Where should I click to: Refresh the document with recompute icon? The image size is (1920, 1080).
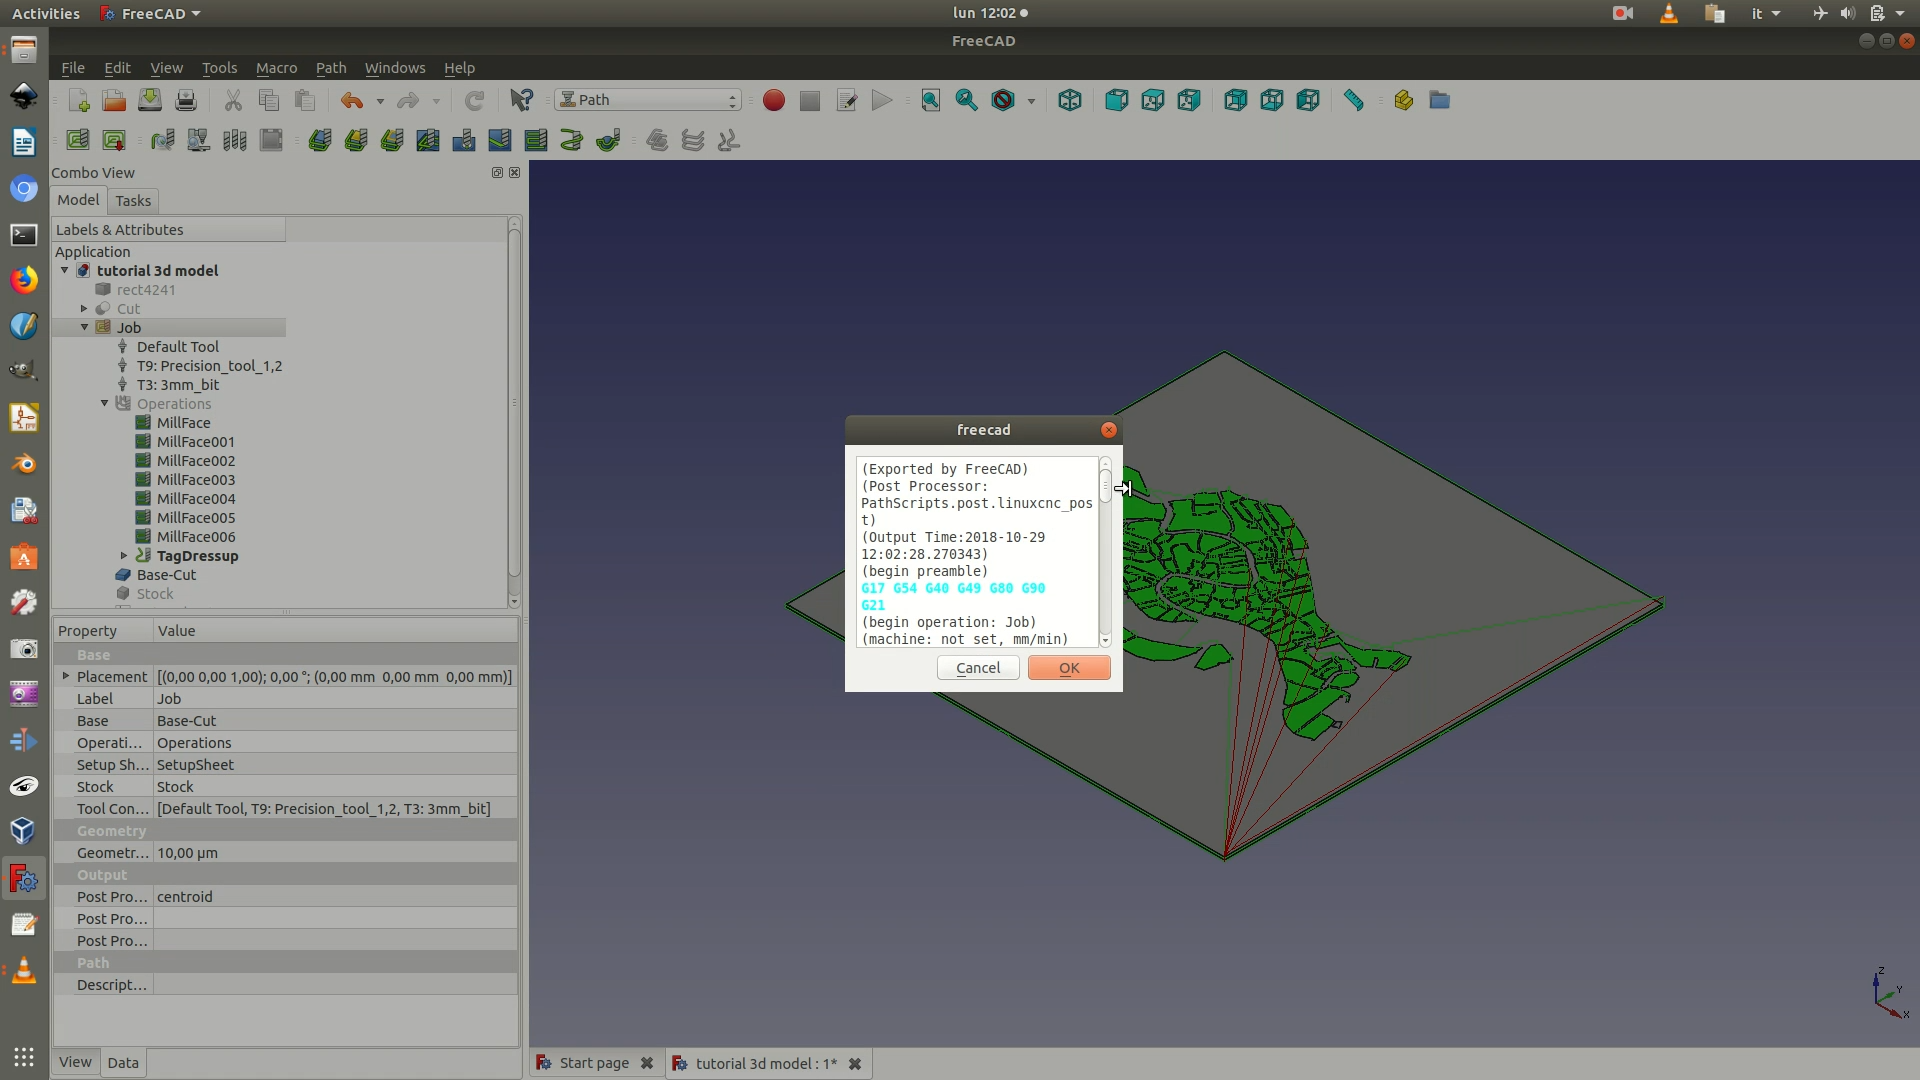(474, 100)
